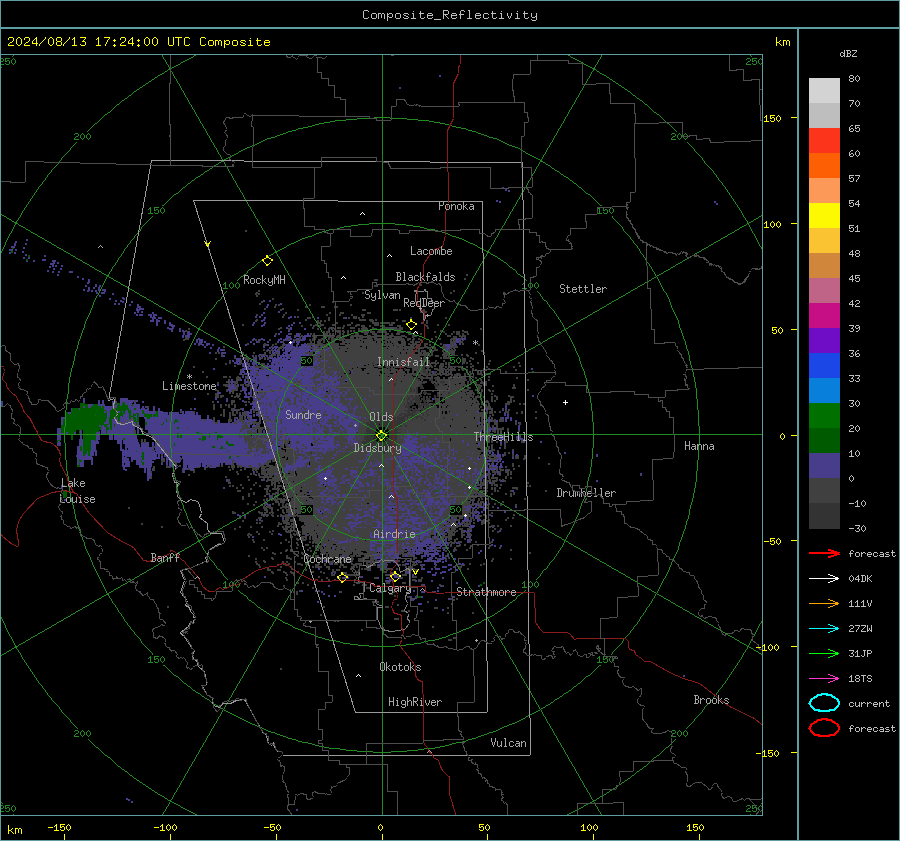Click the Blackfalds label
Image resolution: width=900 pixels, height=841 pixels.
[x=425, y=277]
